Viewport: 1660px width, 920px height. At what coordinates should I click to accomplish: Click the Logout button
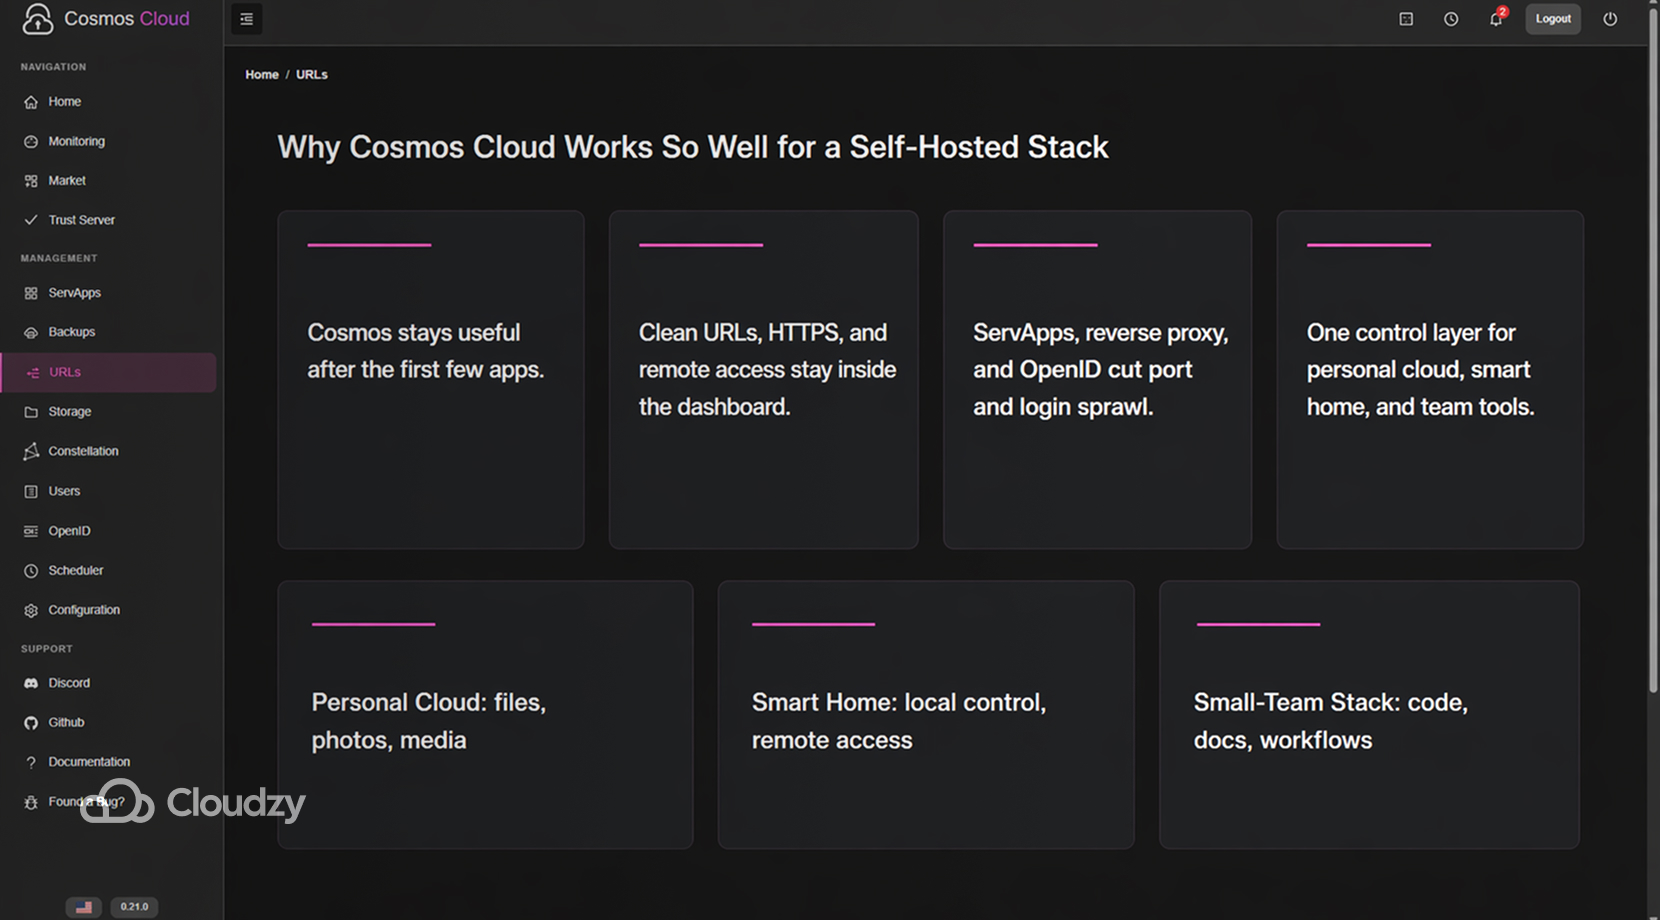[1553, 19]
